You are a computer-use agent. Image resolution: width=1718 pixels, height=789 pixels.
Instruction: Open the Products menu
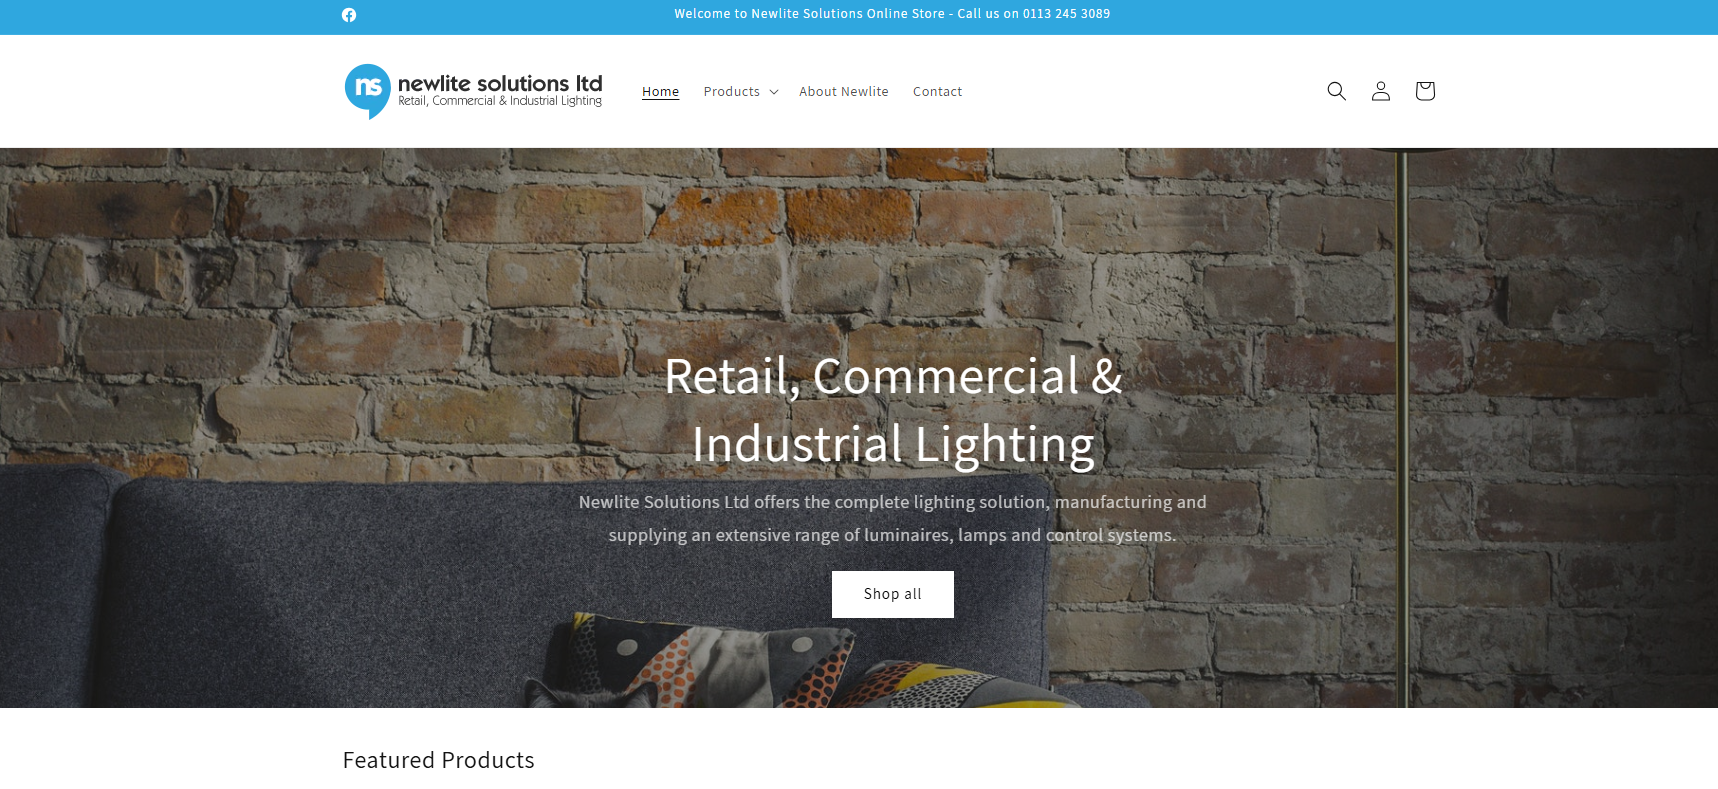[x=741, y=92]
